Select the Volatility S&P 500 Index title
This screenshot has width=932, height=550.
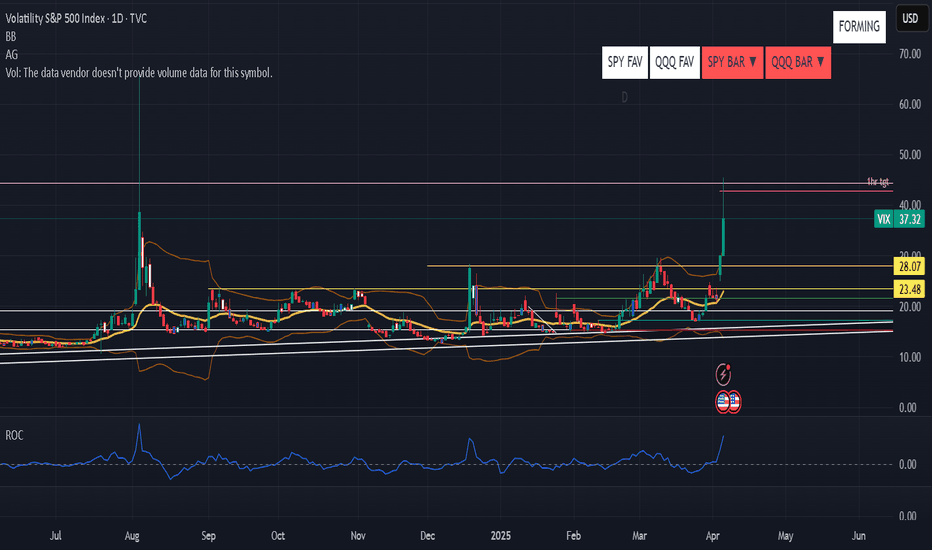coord(76,18)
